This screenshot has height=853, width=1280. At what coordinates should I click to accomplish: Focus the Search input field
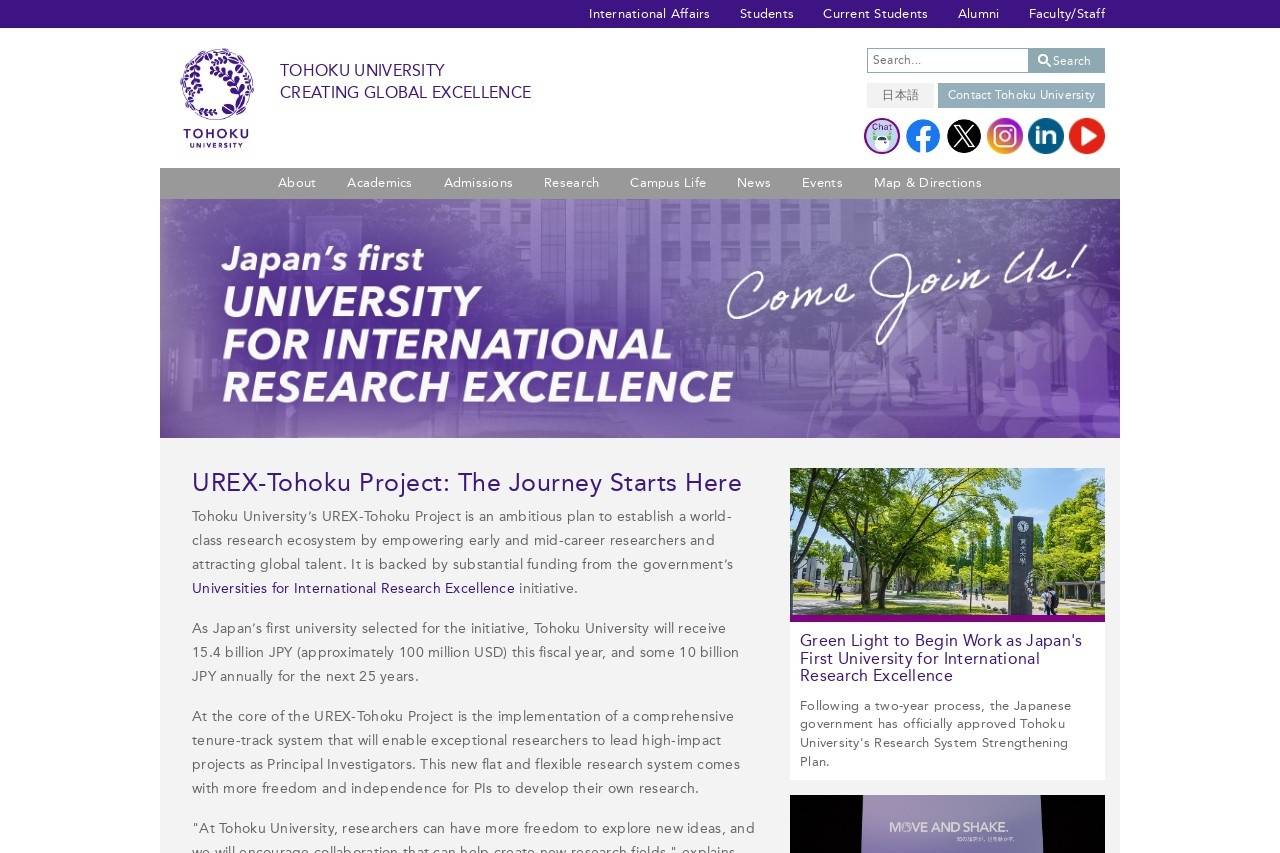pyautogui.click(x=948, y=61)
